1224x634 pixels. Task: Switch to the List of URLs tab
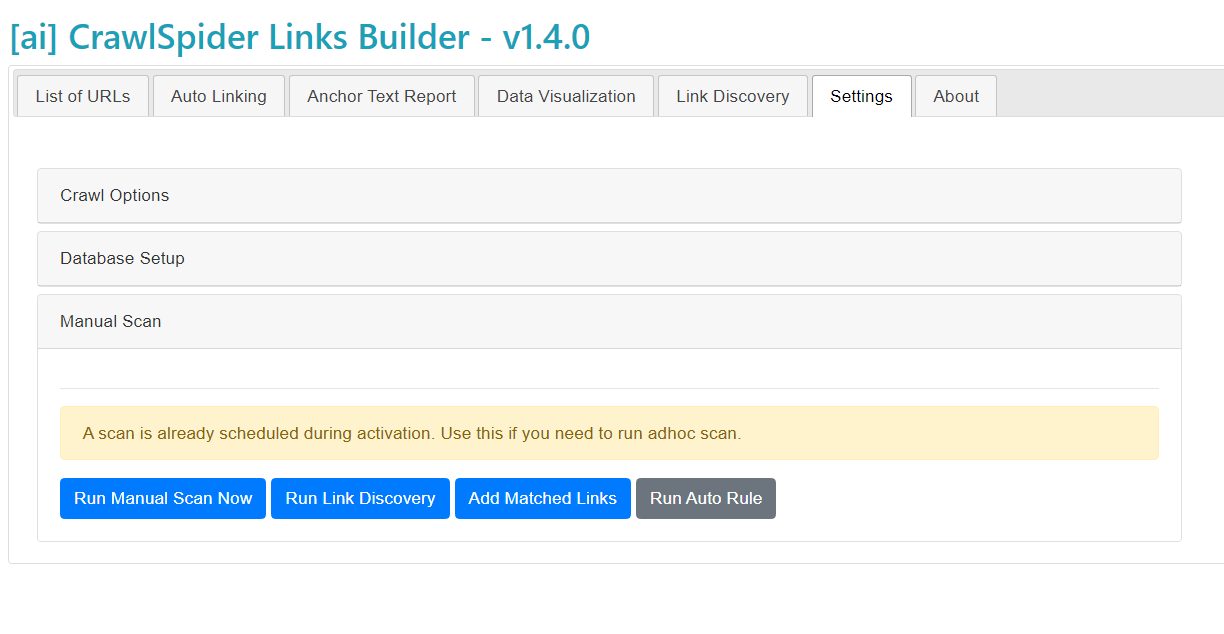coord(82,96)
